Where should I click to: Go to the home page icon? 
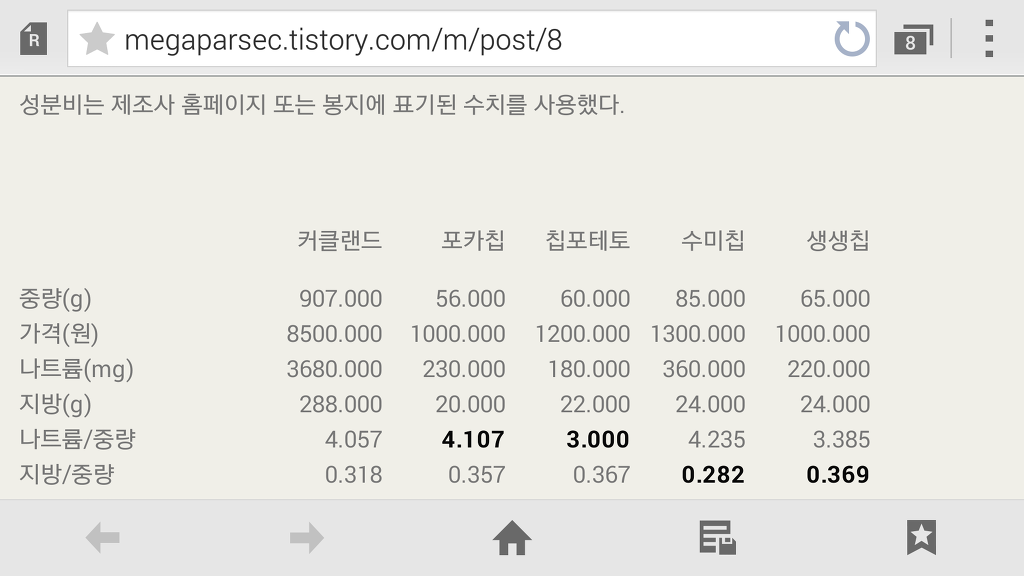(x=512, y=537)
